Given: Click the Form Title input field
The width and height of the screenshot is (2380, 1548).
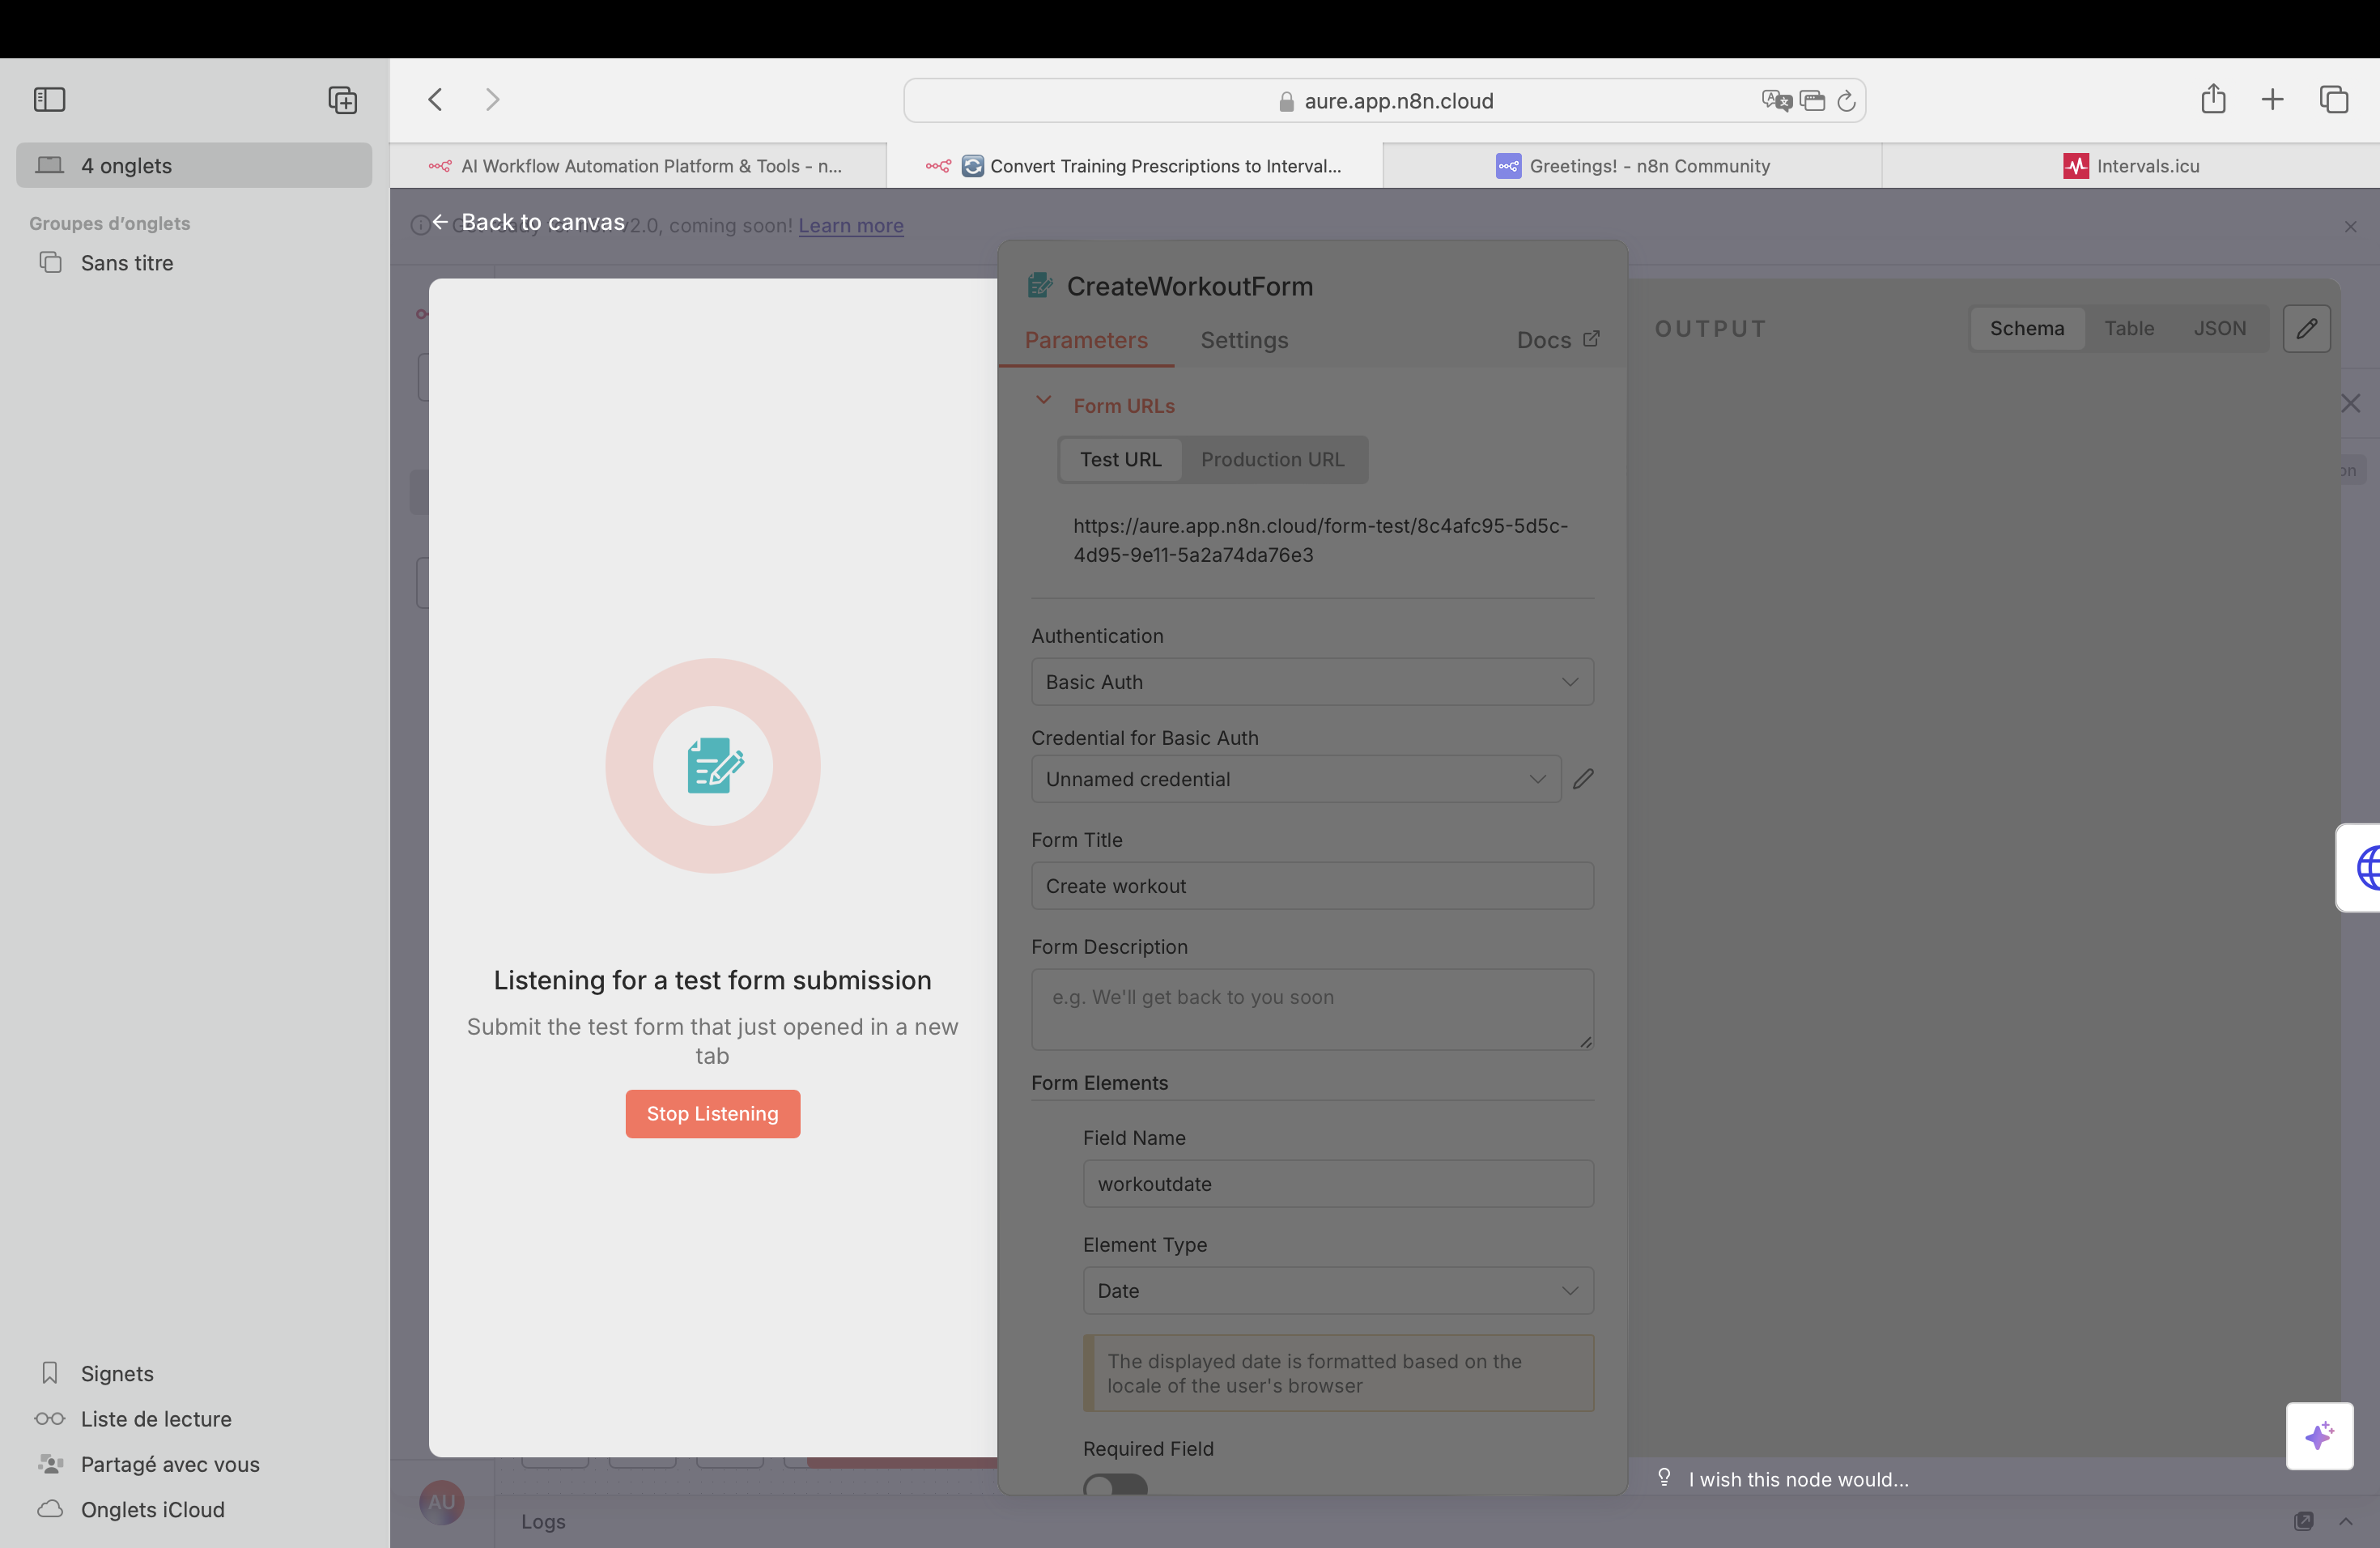Looking at the screenshot, I should click(1311, 886).
